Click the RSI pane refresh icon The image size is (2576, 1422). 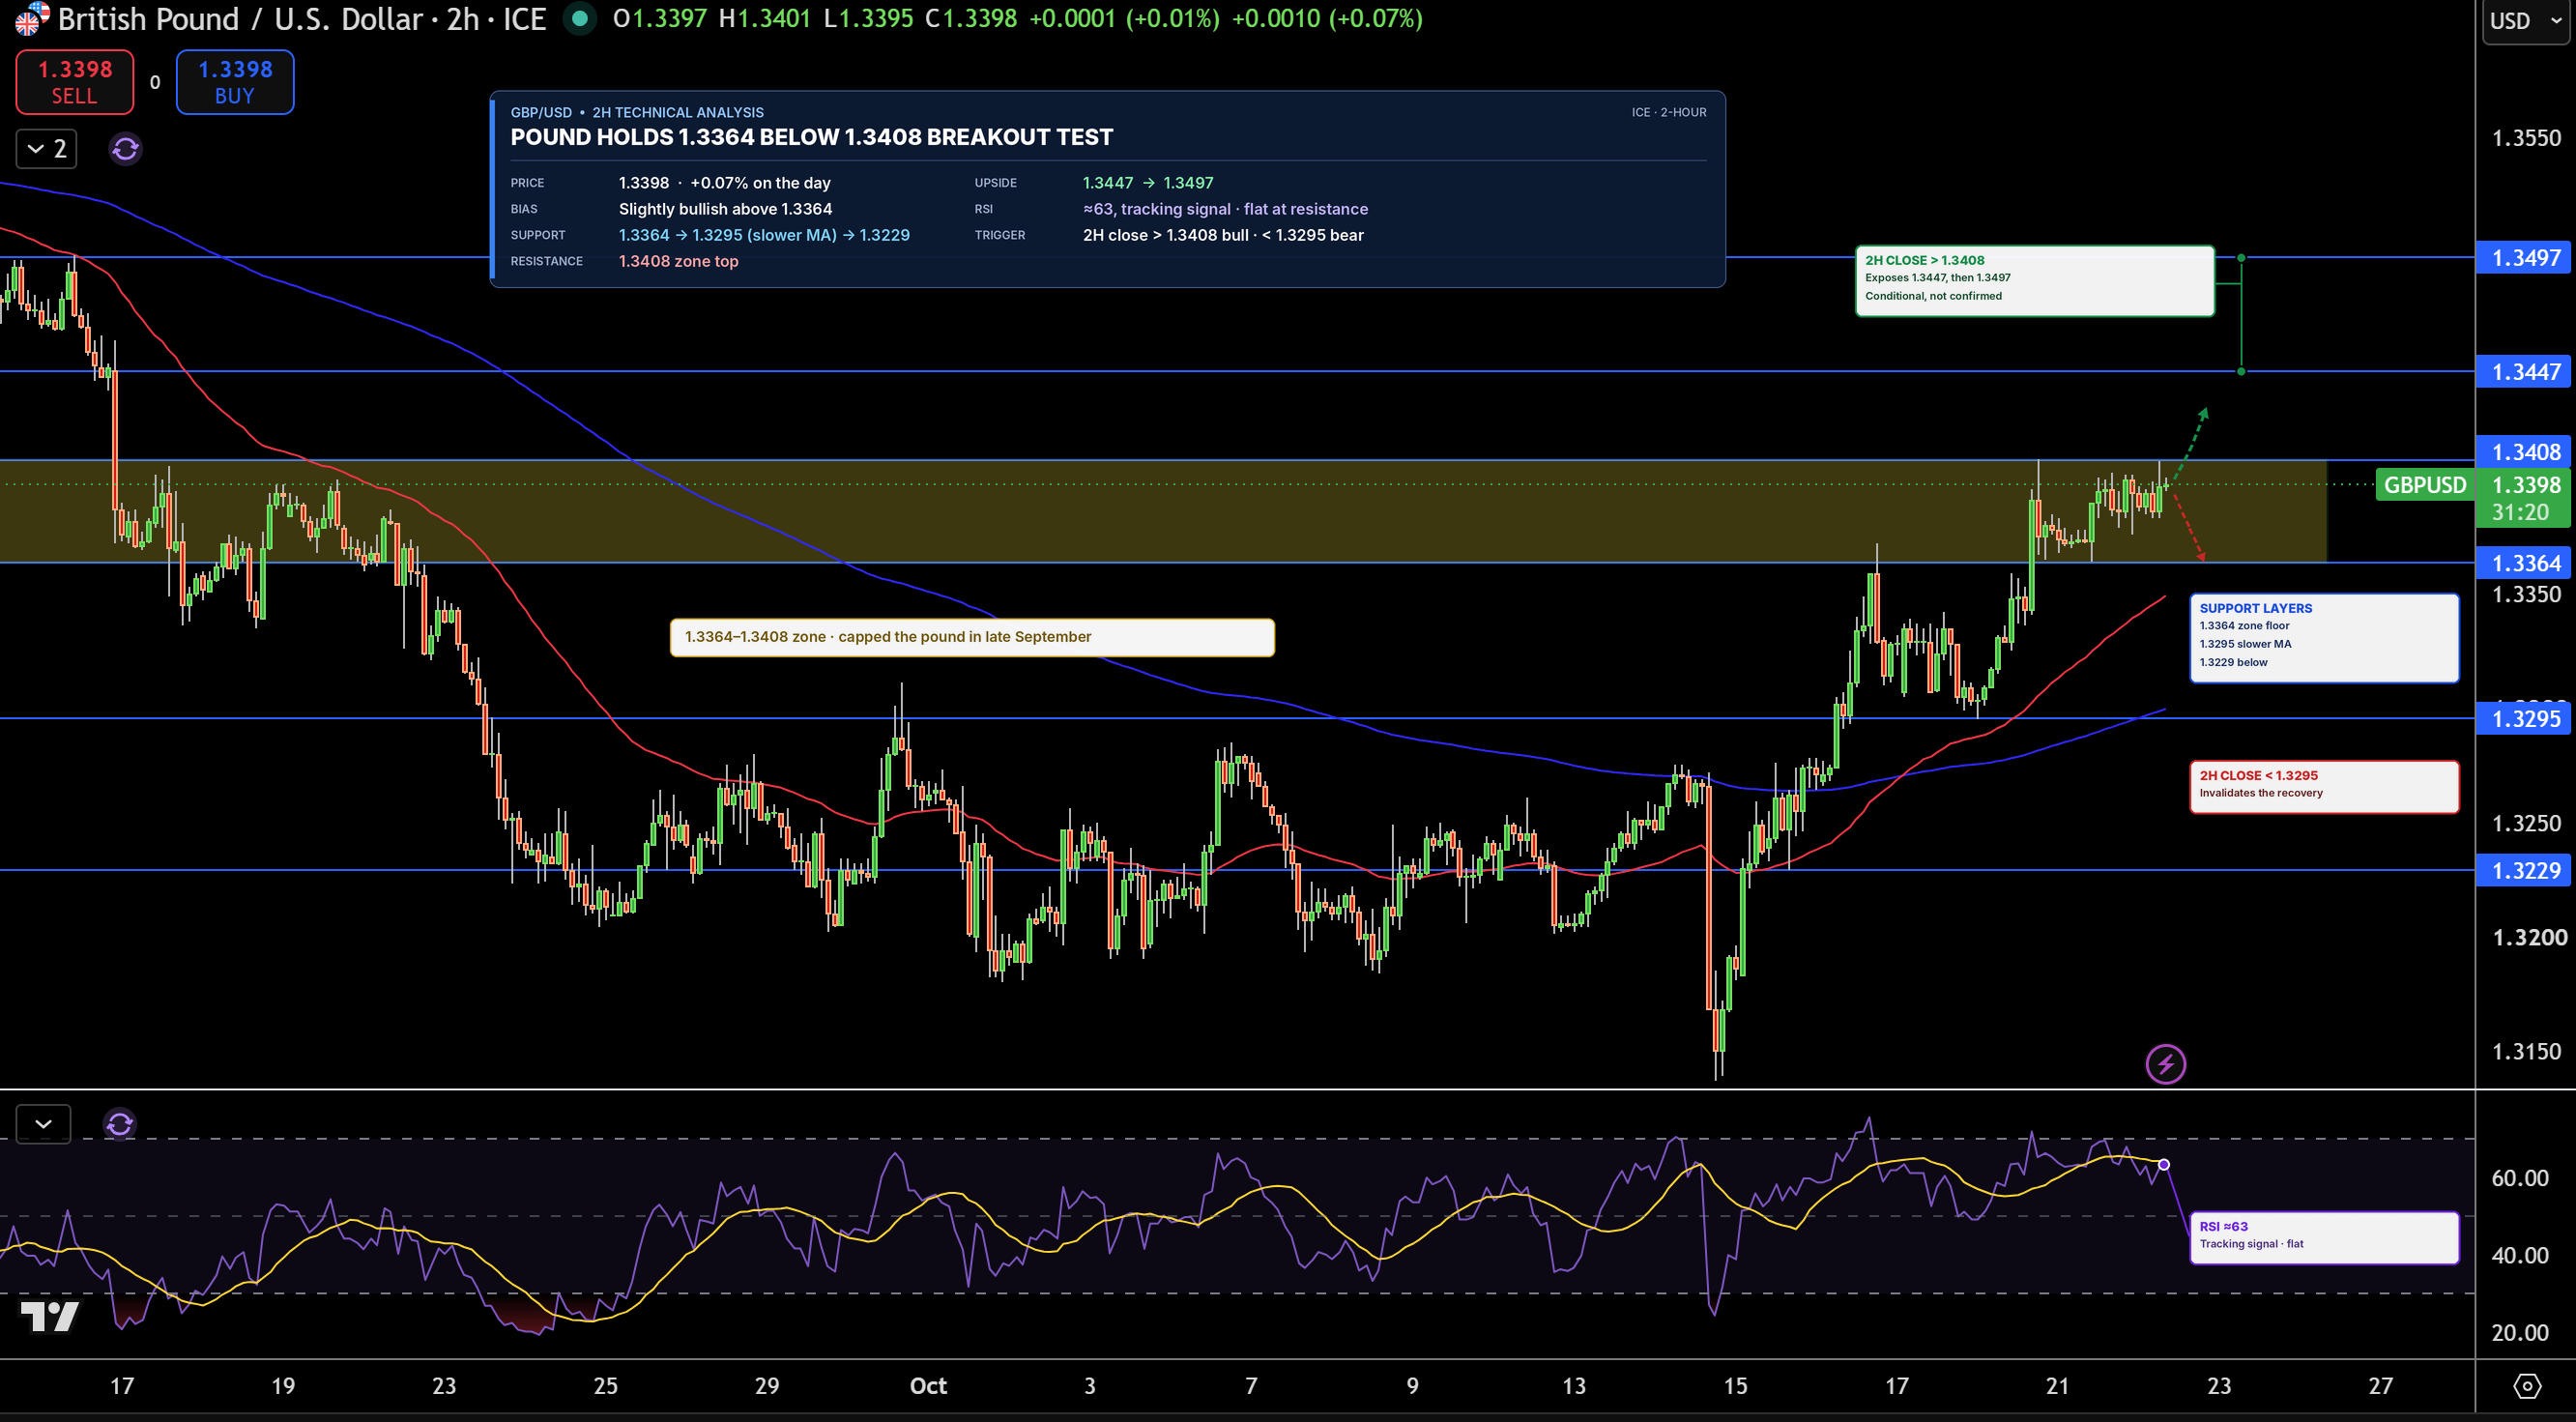119,1124
